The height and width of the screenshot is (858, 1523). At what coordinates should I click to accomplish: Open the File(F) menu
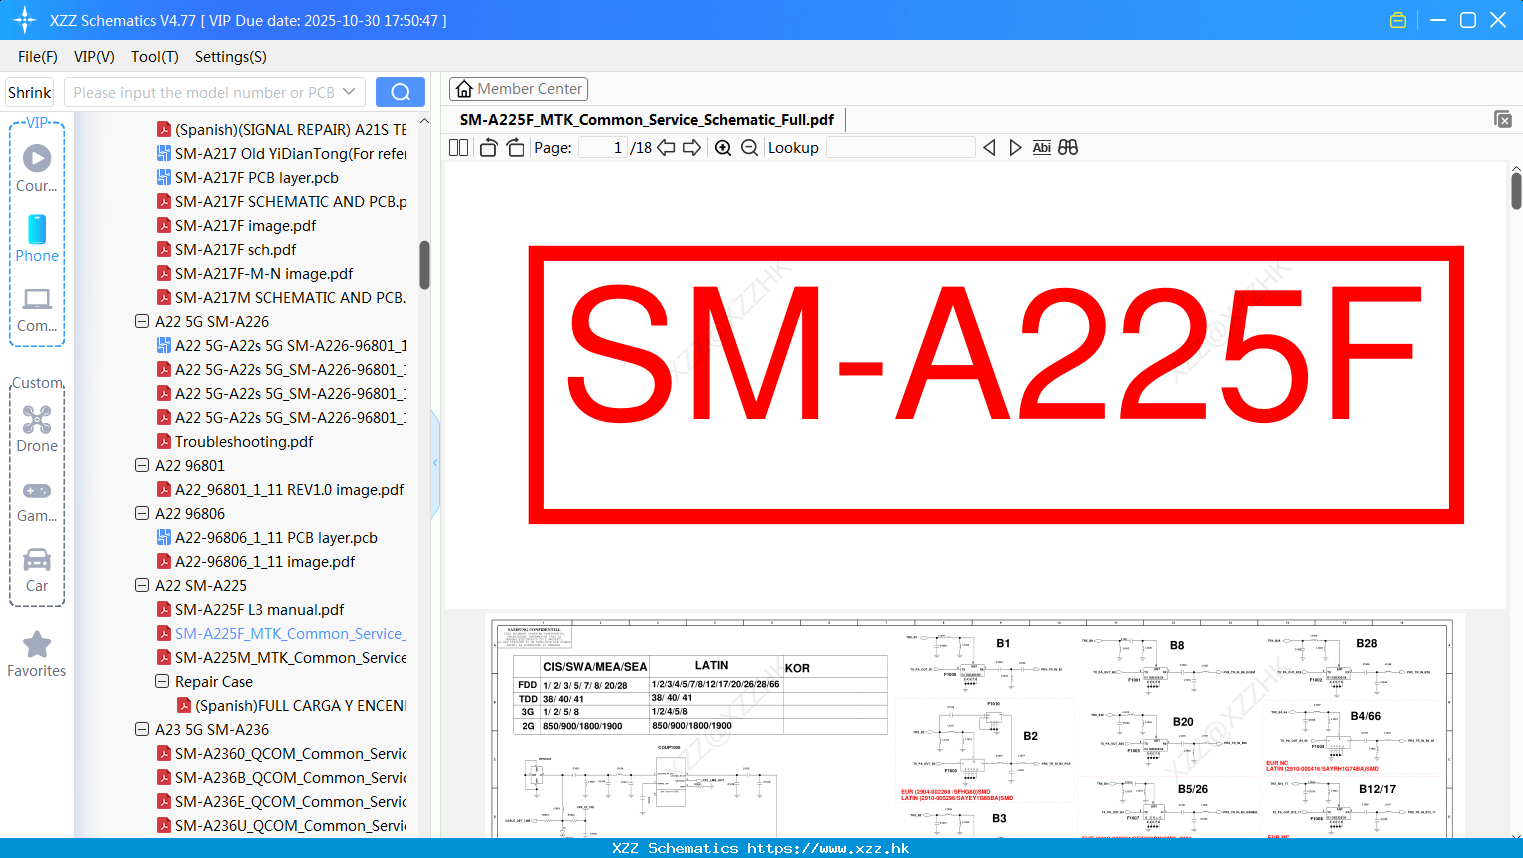[x=38, y=57]
